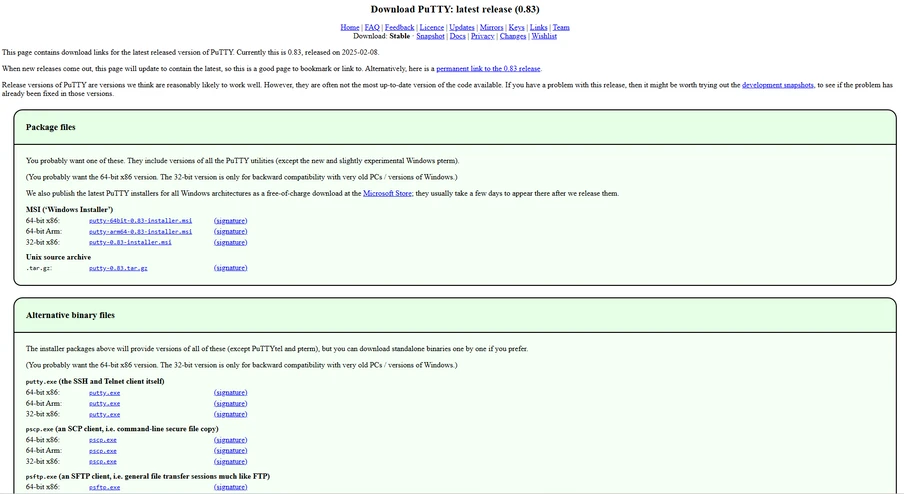904x494 pixels.
Task: Visit the Licence page
Action: 431,27
